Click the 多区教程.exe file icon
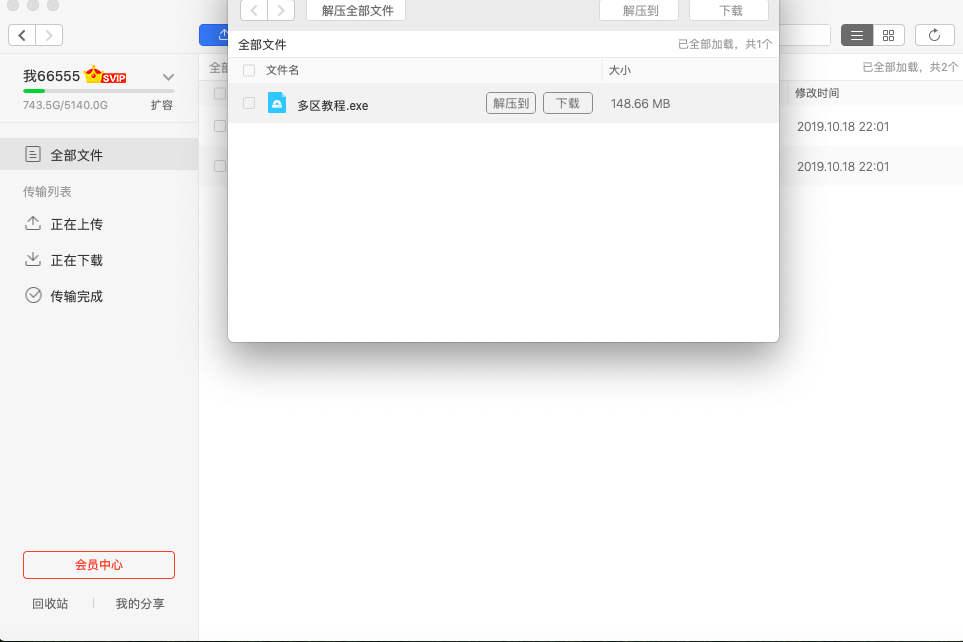The height and width of the screenshot is (642, 963). click(277, 103)
